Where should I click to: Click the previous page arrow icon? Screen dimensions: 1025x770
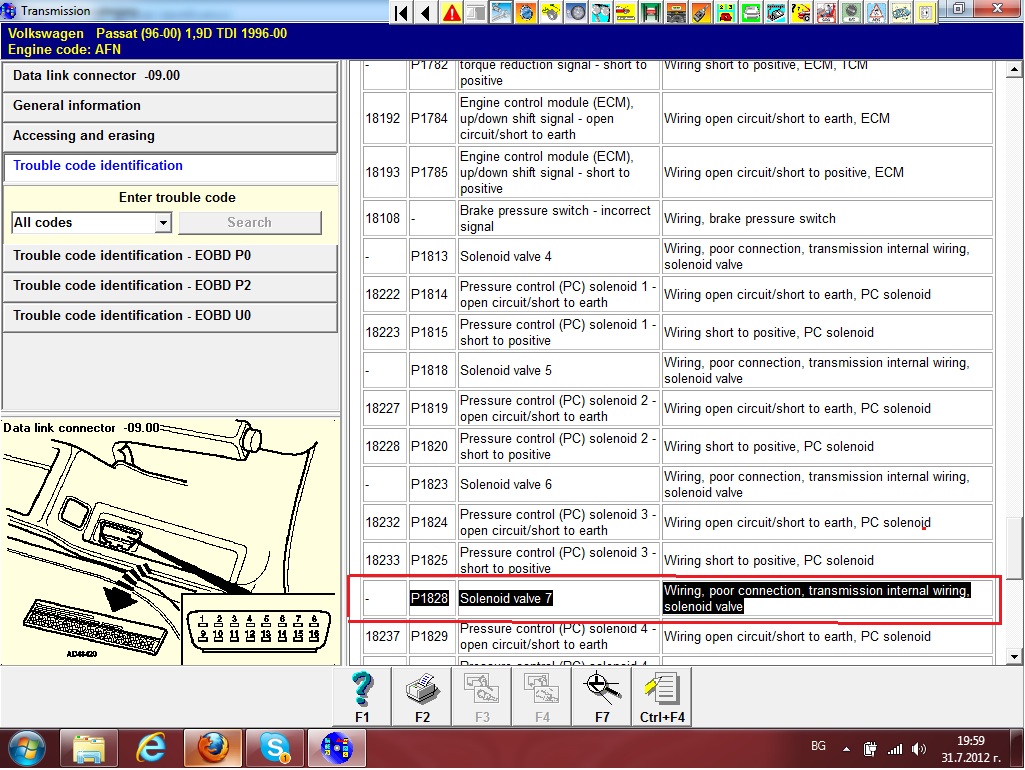click(x=426, y=13)
